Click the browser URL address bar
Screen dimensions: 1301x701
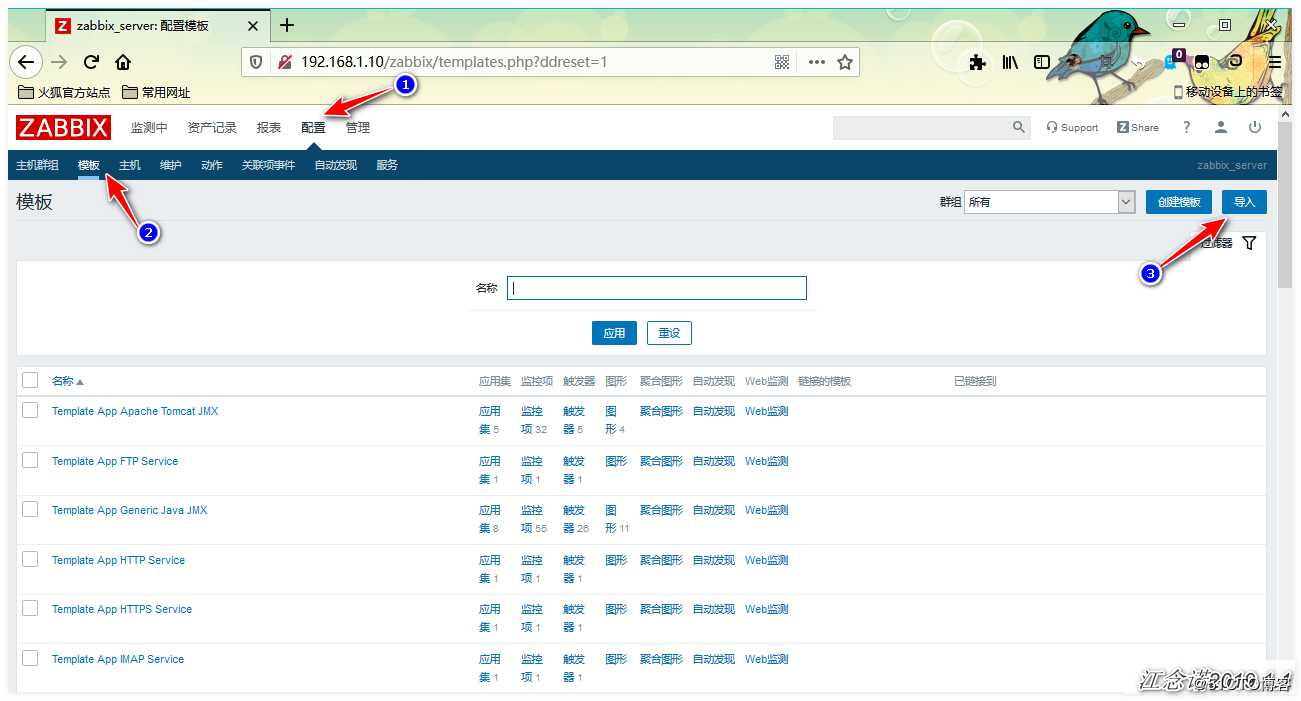click(x=550, y=62)
